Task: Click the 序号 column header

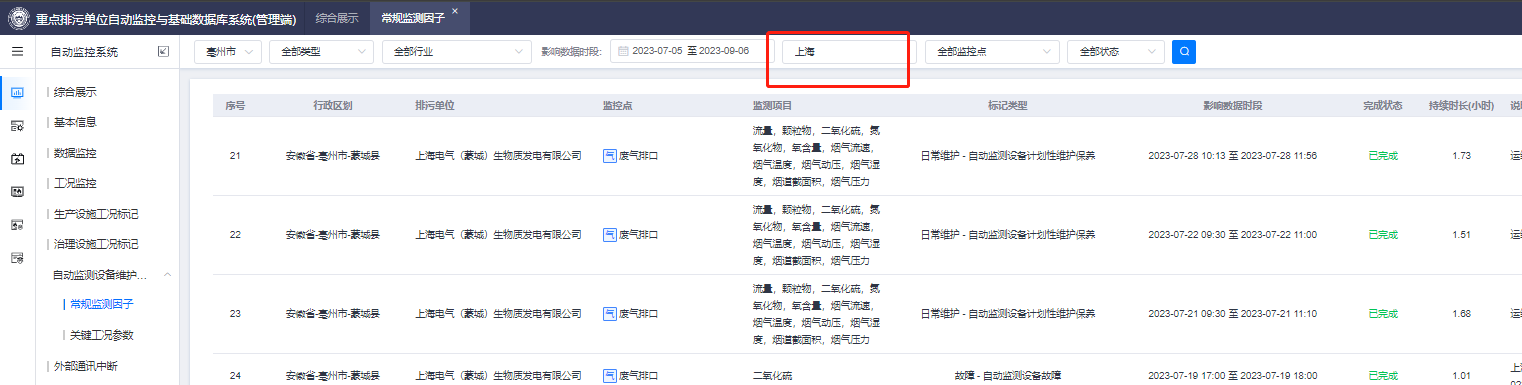Action: pos(235,106)
